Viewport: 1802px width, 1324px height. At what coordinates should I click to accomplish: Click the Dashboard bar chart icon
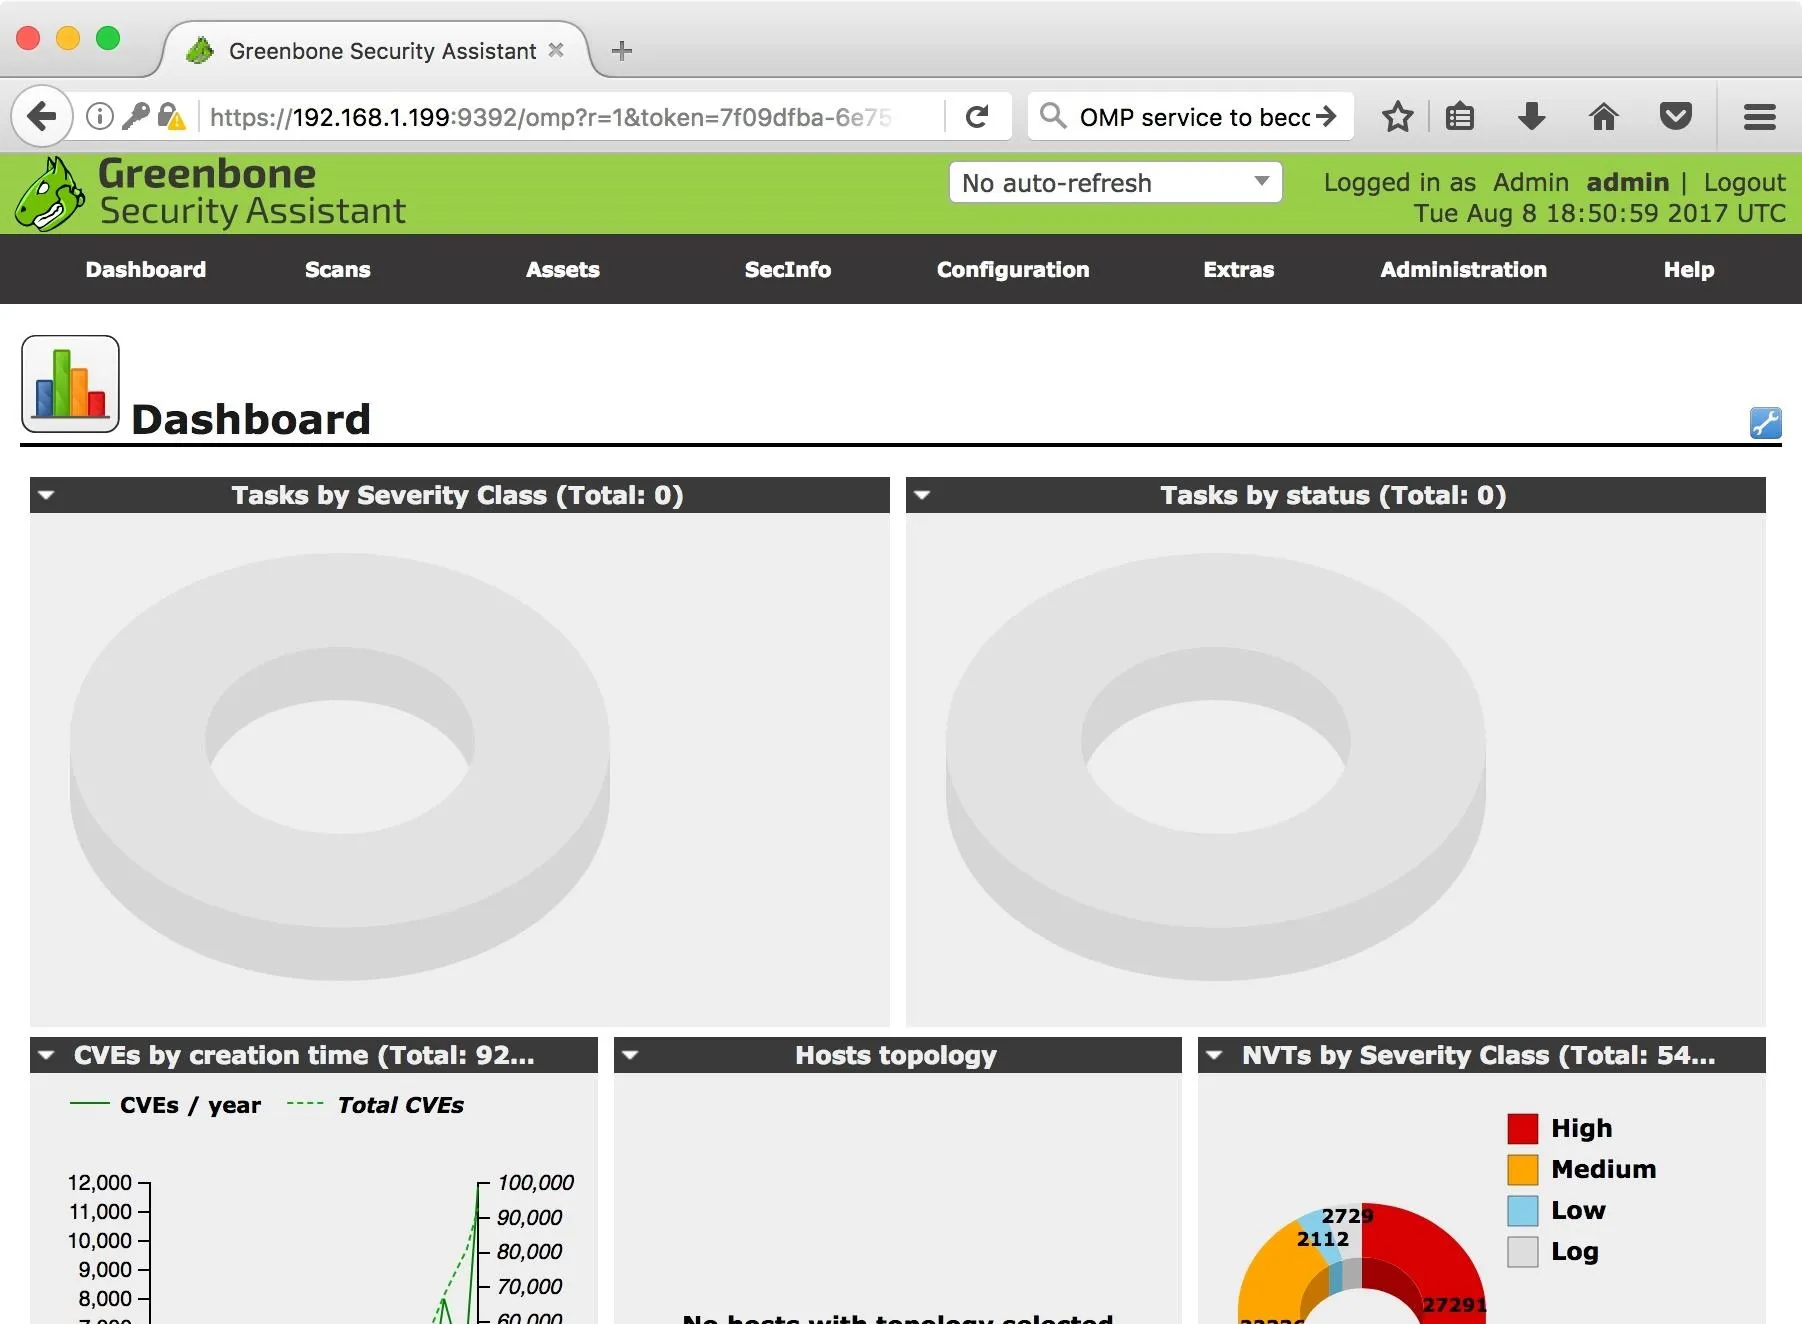70,384
